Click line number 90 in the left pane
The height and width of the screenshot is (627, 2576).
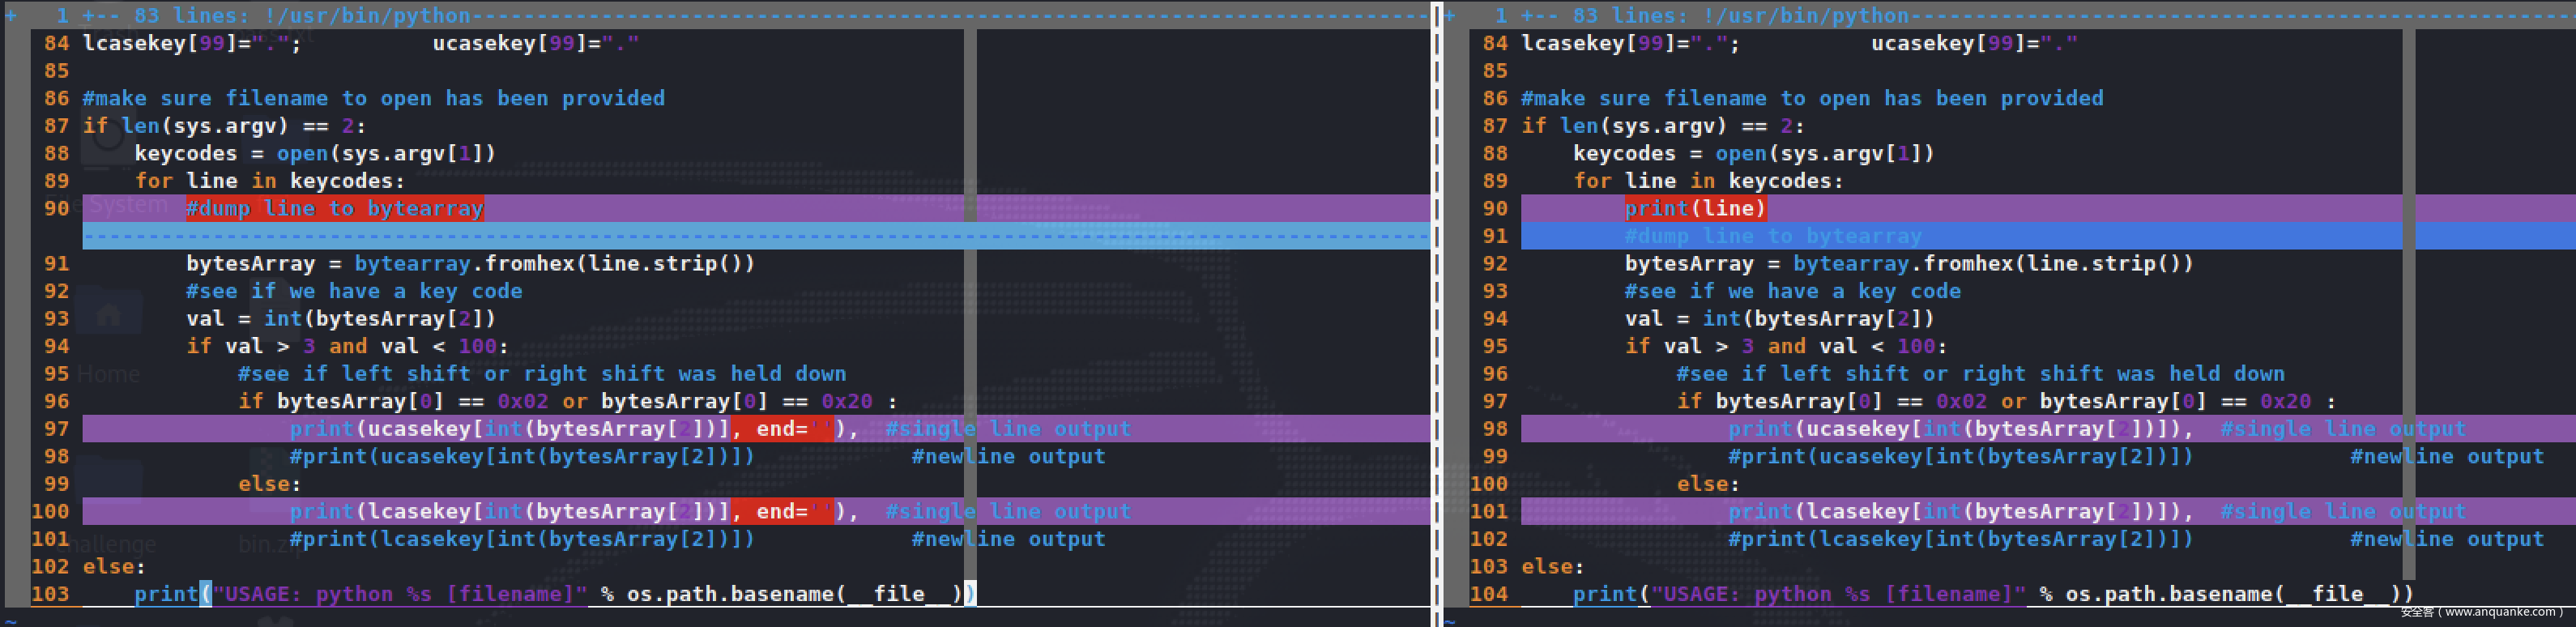click(x=56, y=208)
